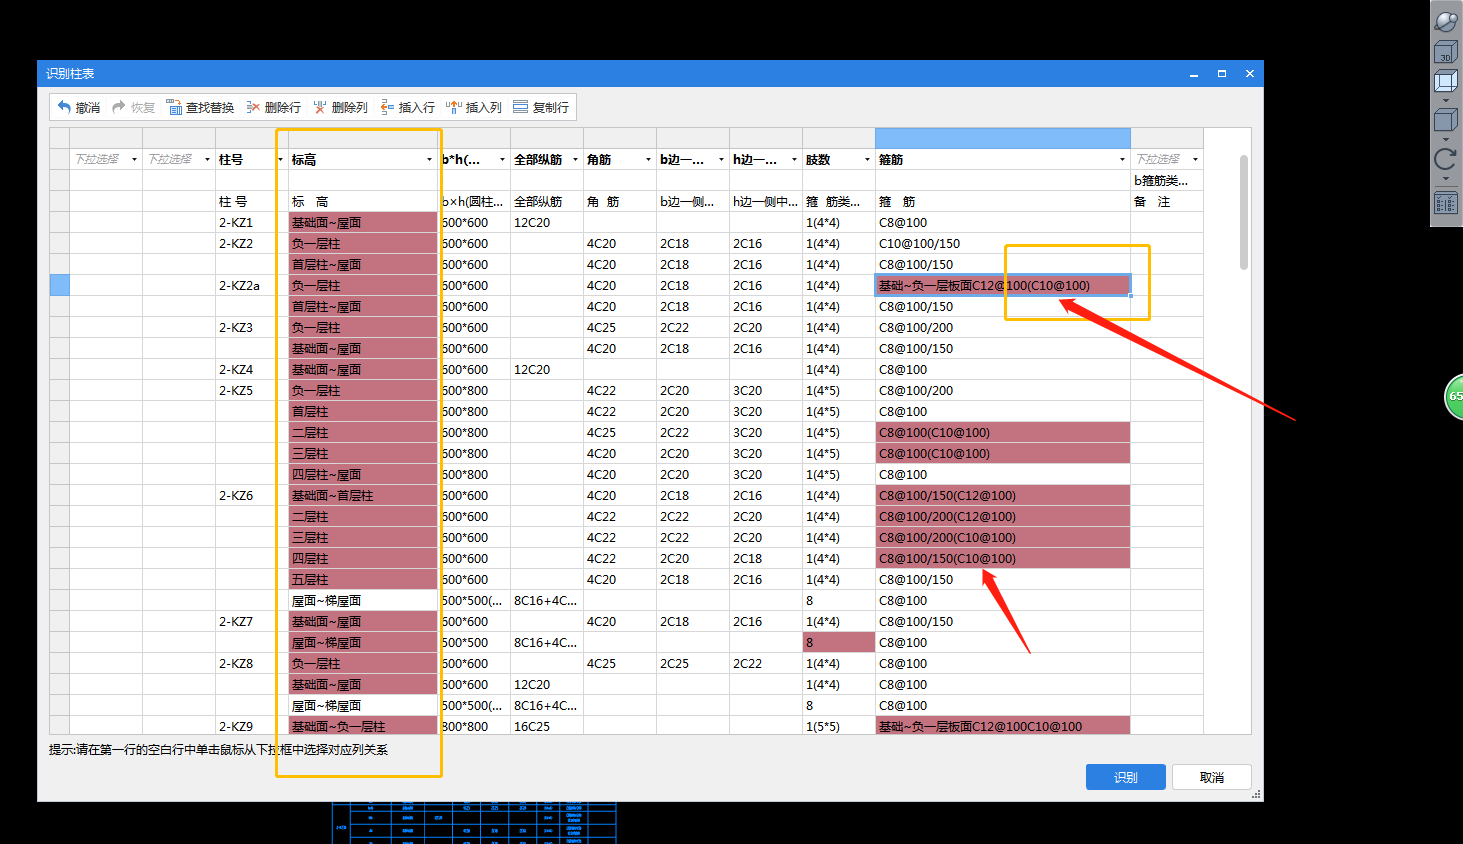Select cell C8@100/150(C10@100)
This screenshot has width=1463, height=844.
(1003, 558)
